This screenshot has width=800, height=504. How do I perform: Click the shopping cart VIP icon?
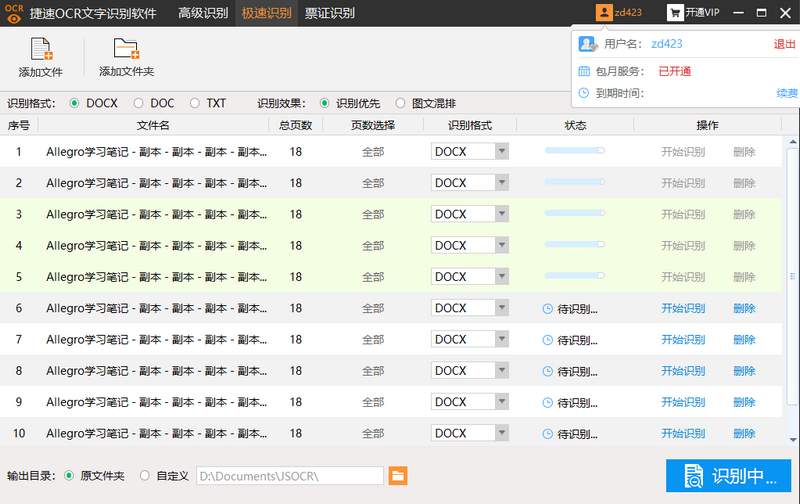click(x=675, y=13)
